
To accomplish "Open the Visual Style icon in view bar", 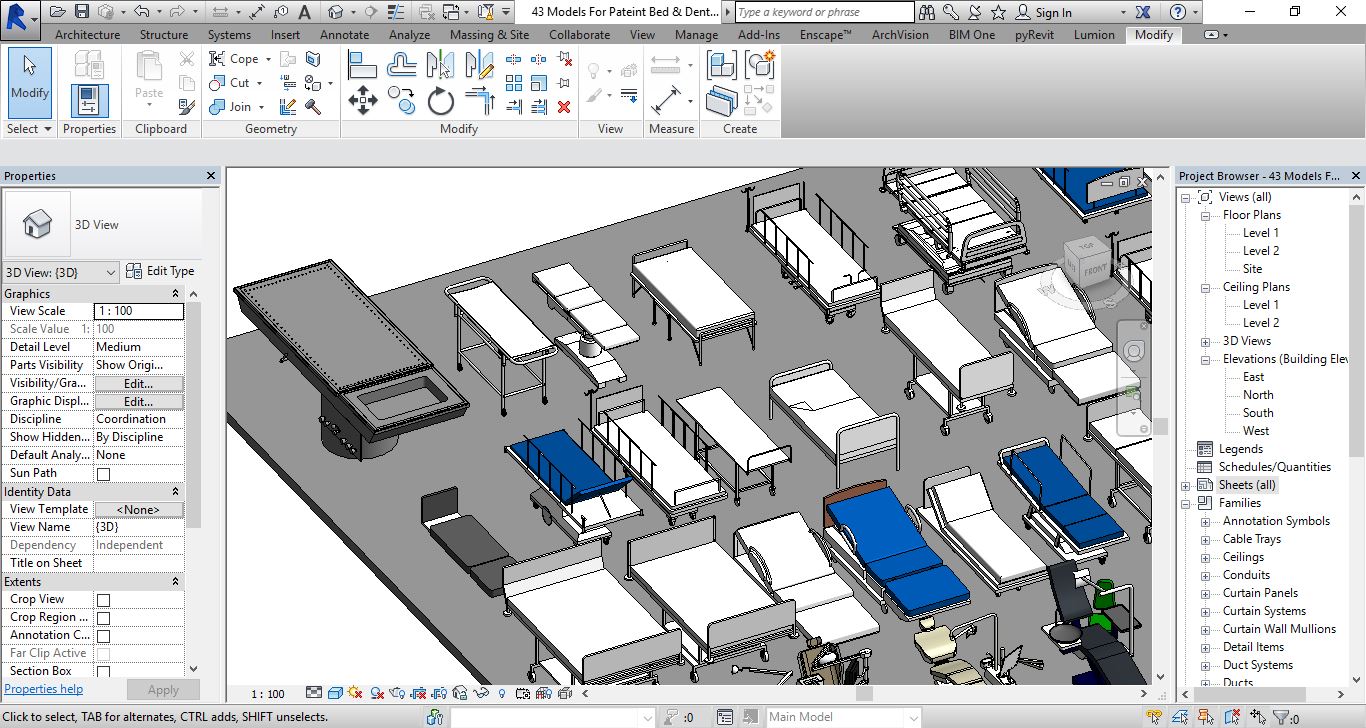I will coord(335,693).
